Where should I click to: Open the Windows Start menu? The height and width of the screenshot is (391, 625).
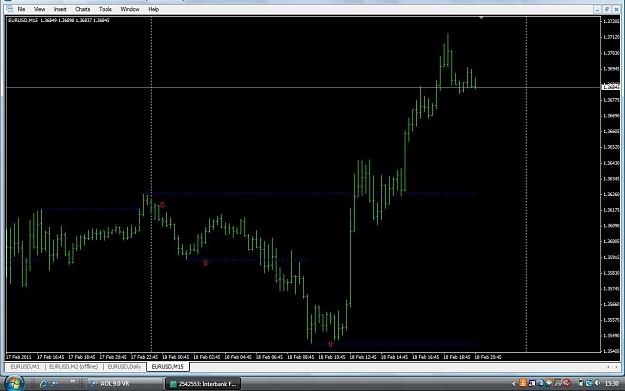(x=14, y=383)
